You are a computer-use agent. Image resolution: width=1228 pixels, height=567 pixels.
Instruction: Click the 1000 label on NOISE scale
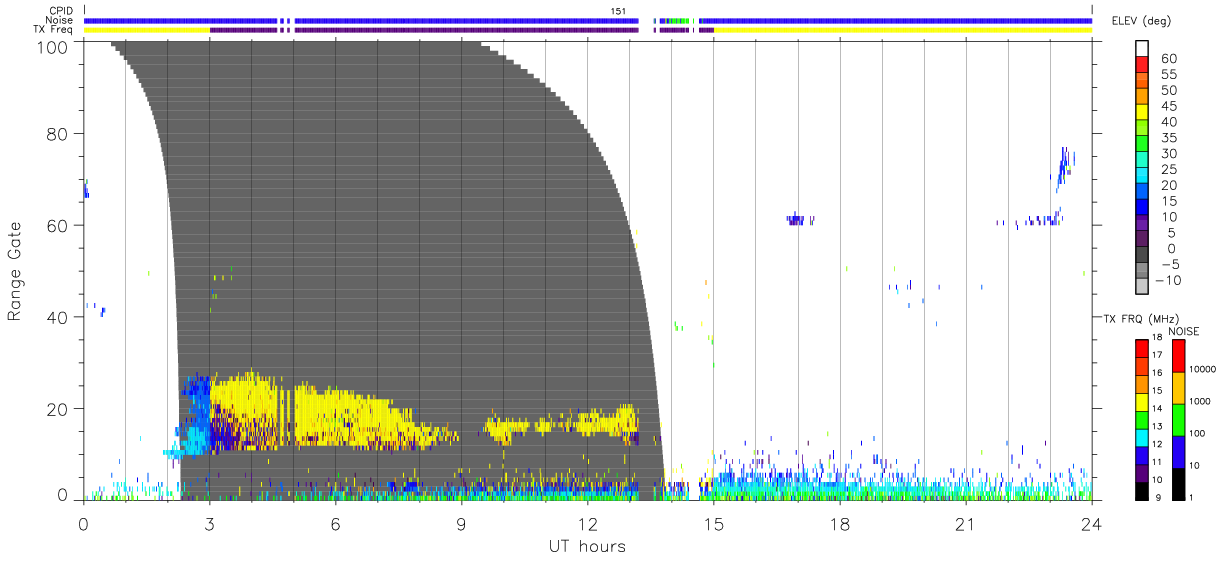[x=1202, y=401]
